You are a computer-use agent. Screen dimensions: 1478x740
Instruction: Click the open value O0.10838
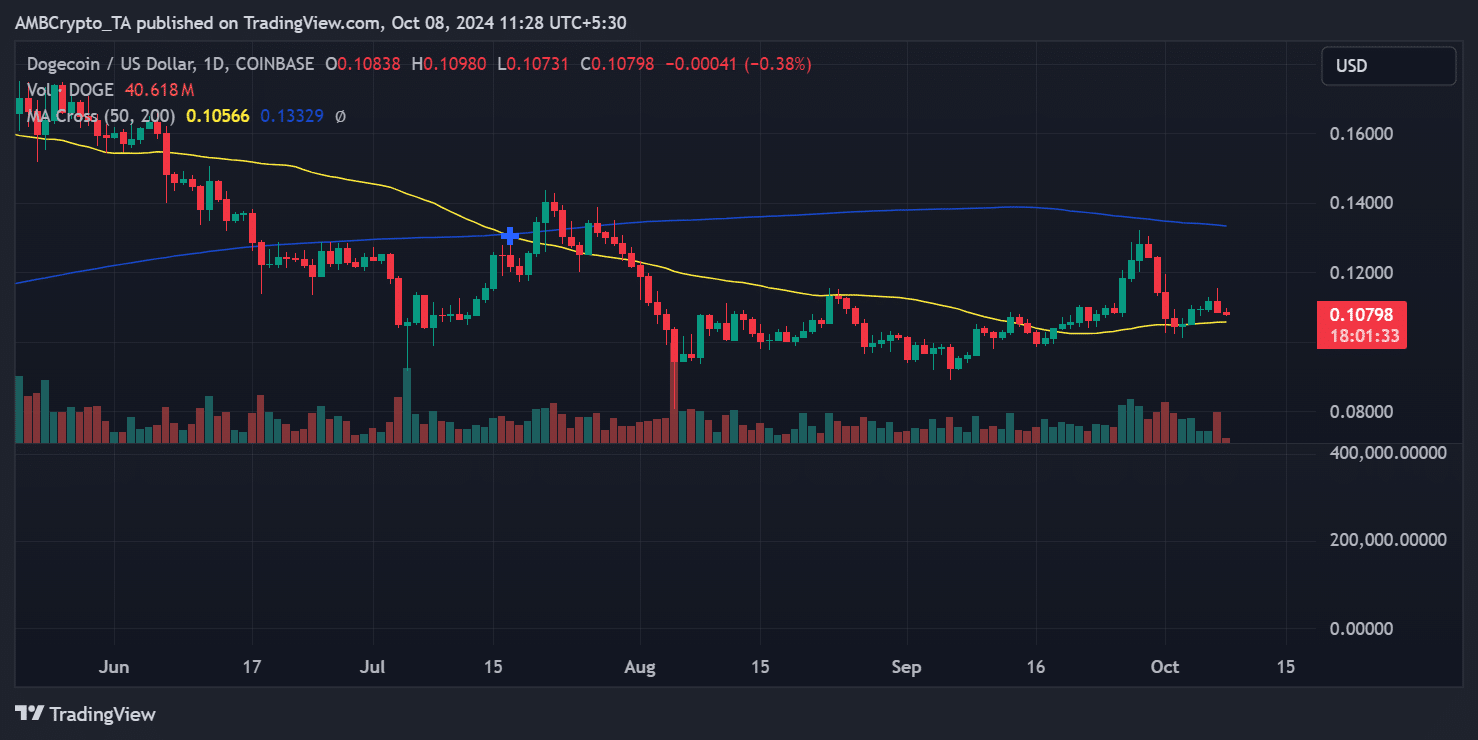(363, 64)
